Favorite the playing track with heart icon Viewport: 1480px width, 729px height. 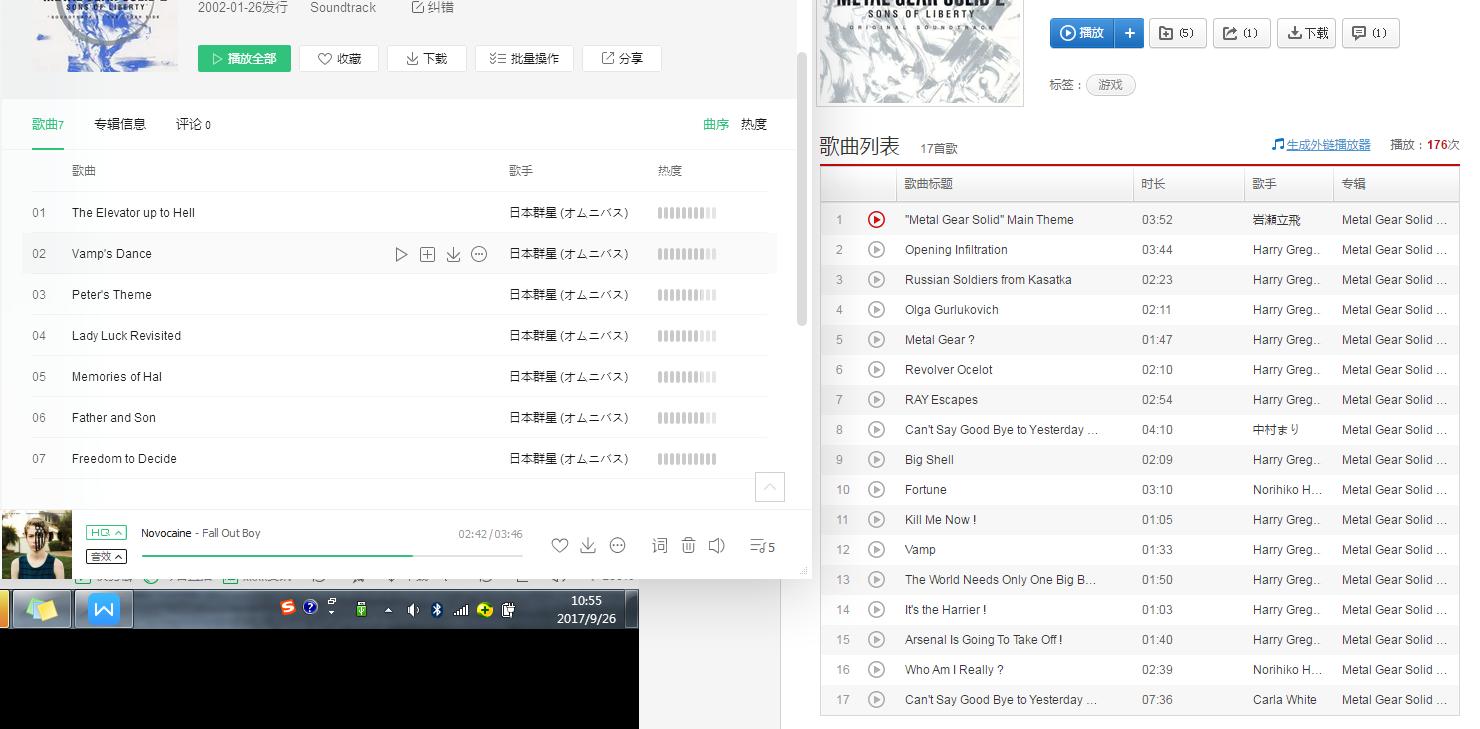[x=559, y=545]
